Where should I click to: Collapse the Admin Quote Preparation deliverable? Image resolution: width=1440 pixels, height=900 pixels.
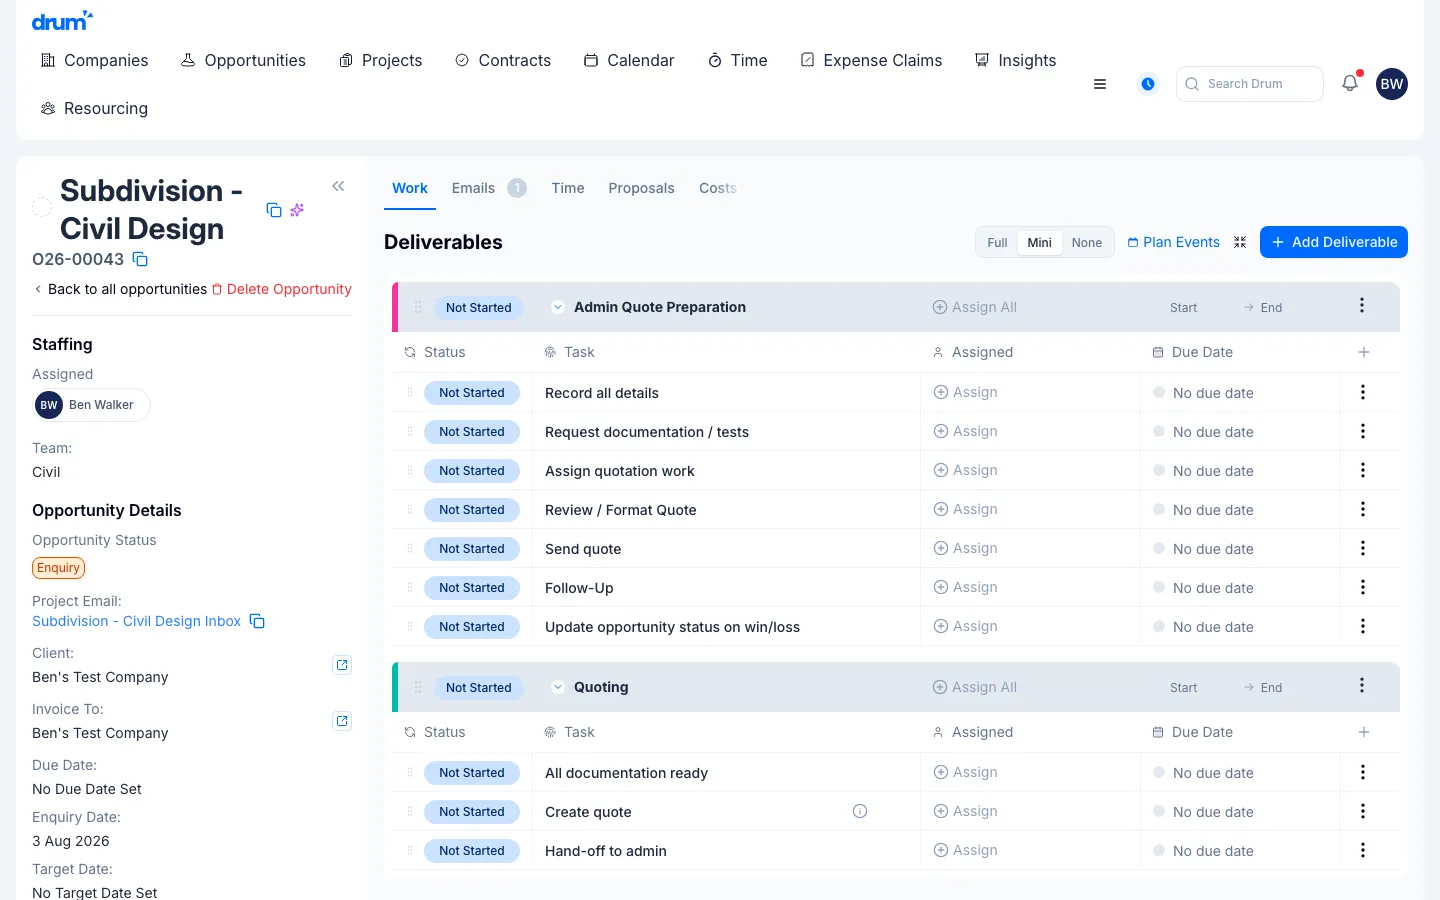pos(558,307)
